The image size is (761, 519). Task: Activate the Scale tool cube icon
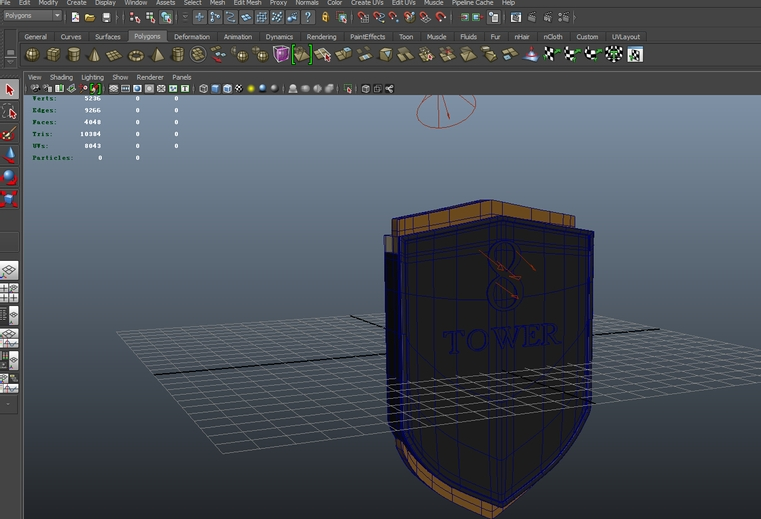coord(9,199)
